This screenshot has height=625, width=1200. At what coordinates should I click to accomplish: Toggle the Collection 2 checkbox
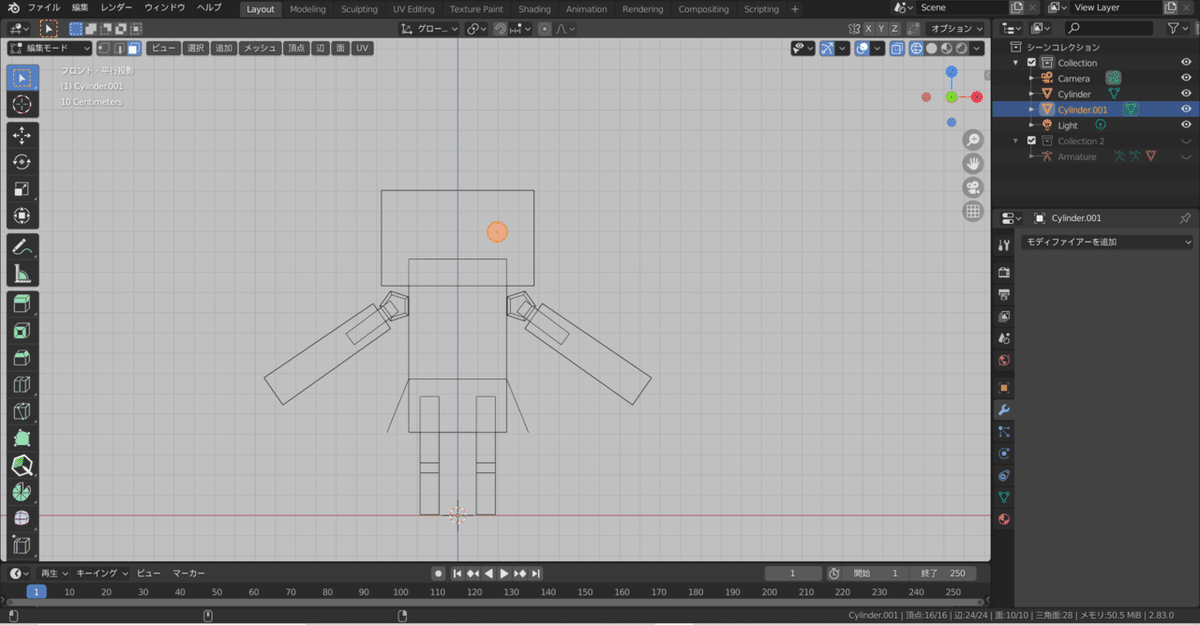tap(1032, 141)
